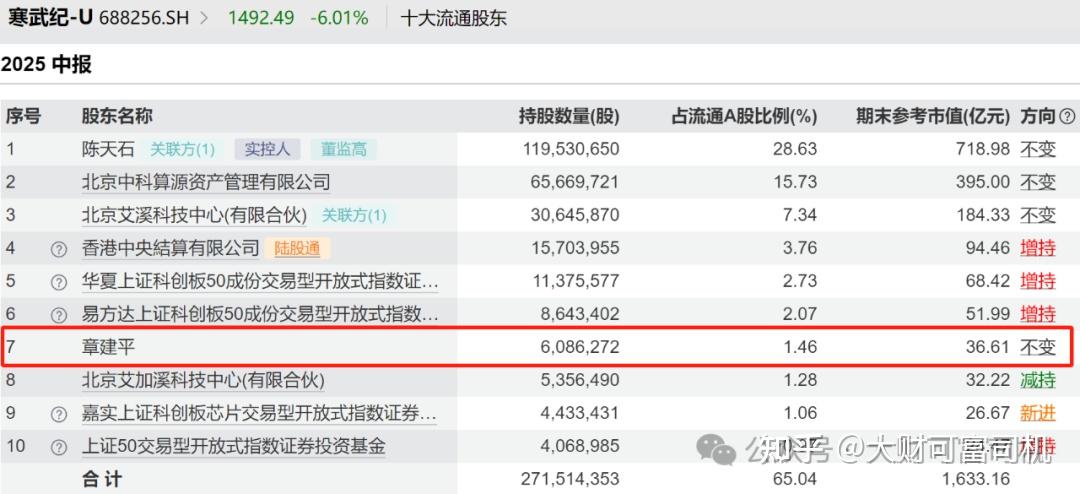1080x494 pixels.
Task: Click ratio value 28.63
Action: pos(794,149)
